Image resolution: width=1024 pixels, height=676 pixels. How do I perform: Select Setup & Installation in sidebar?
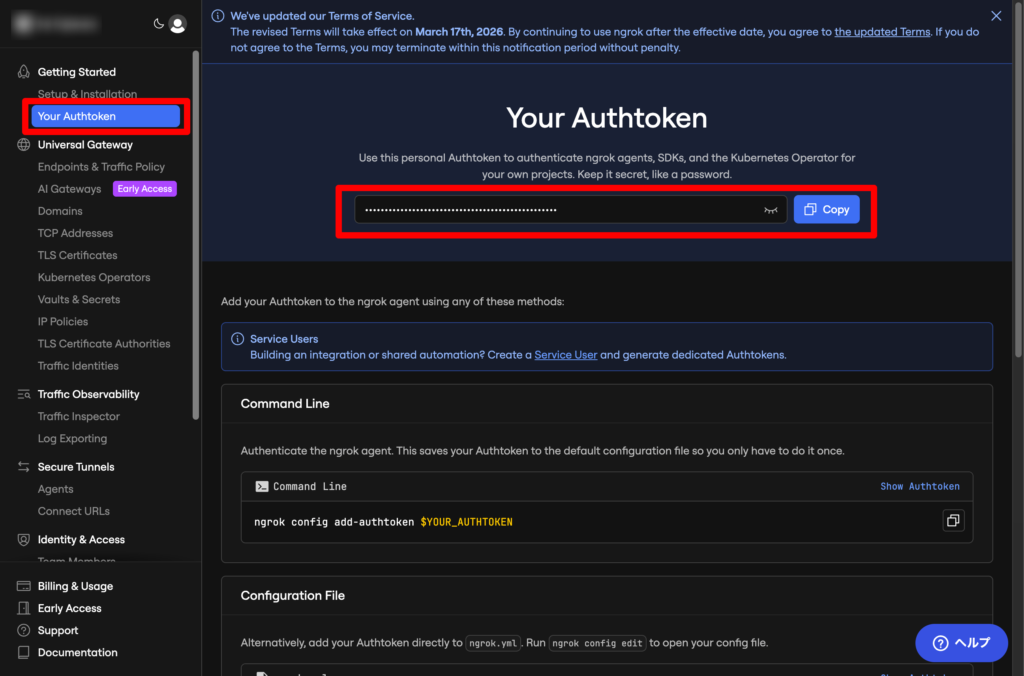[x=87, y=94]
